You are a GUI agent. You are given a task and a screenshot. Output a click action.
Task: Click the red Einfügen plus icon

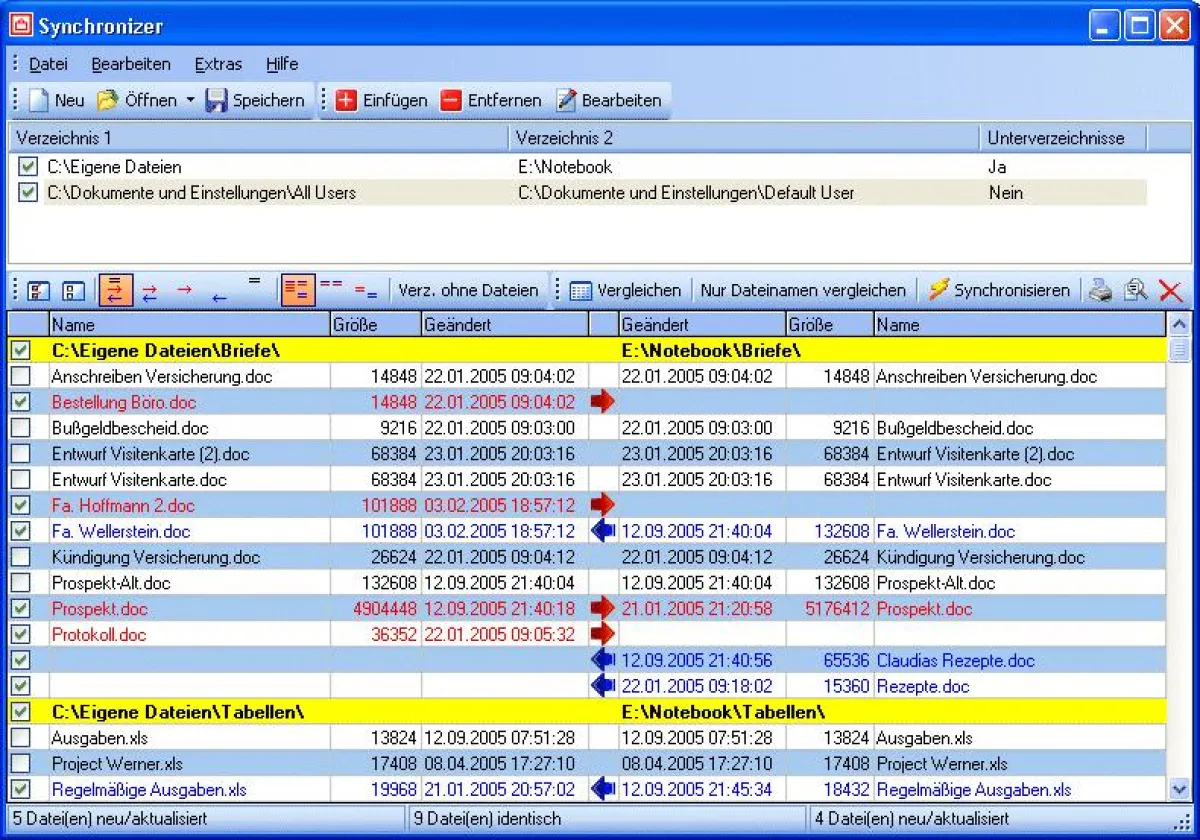[346, 100]
